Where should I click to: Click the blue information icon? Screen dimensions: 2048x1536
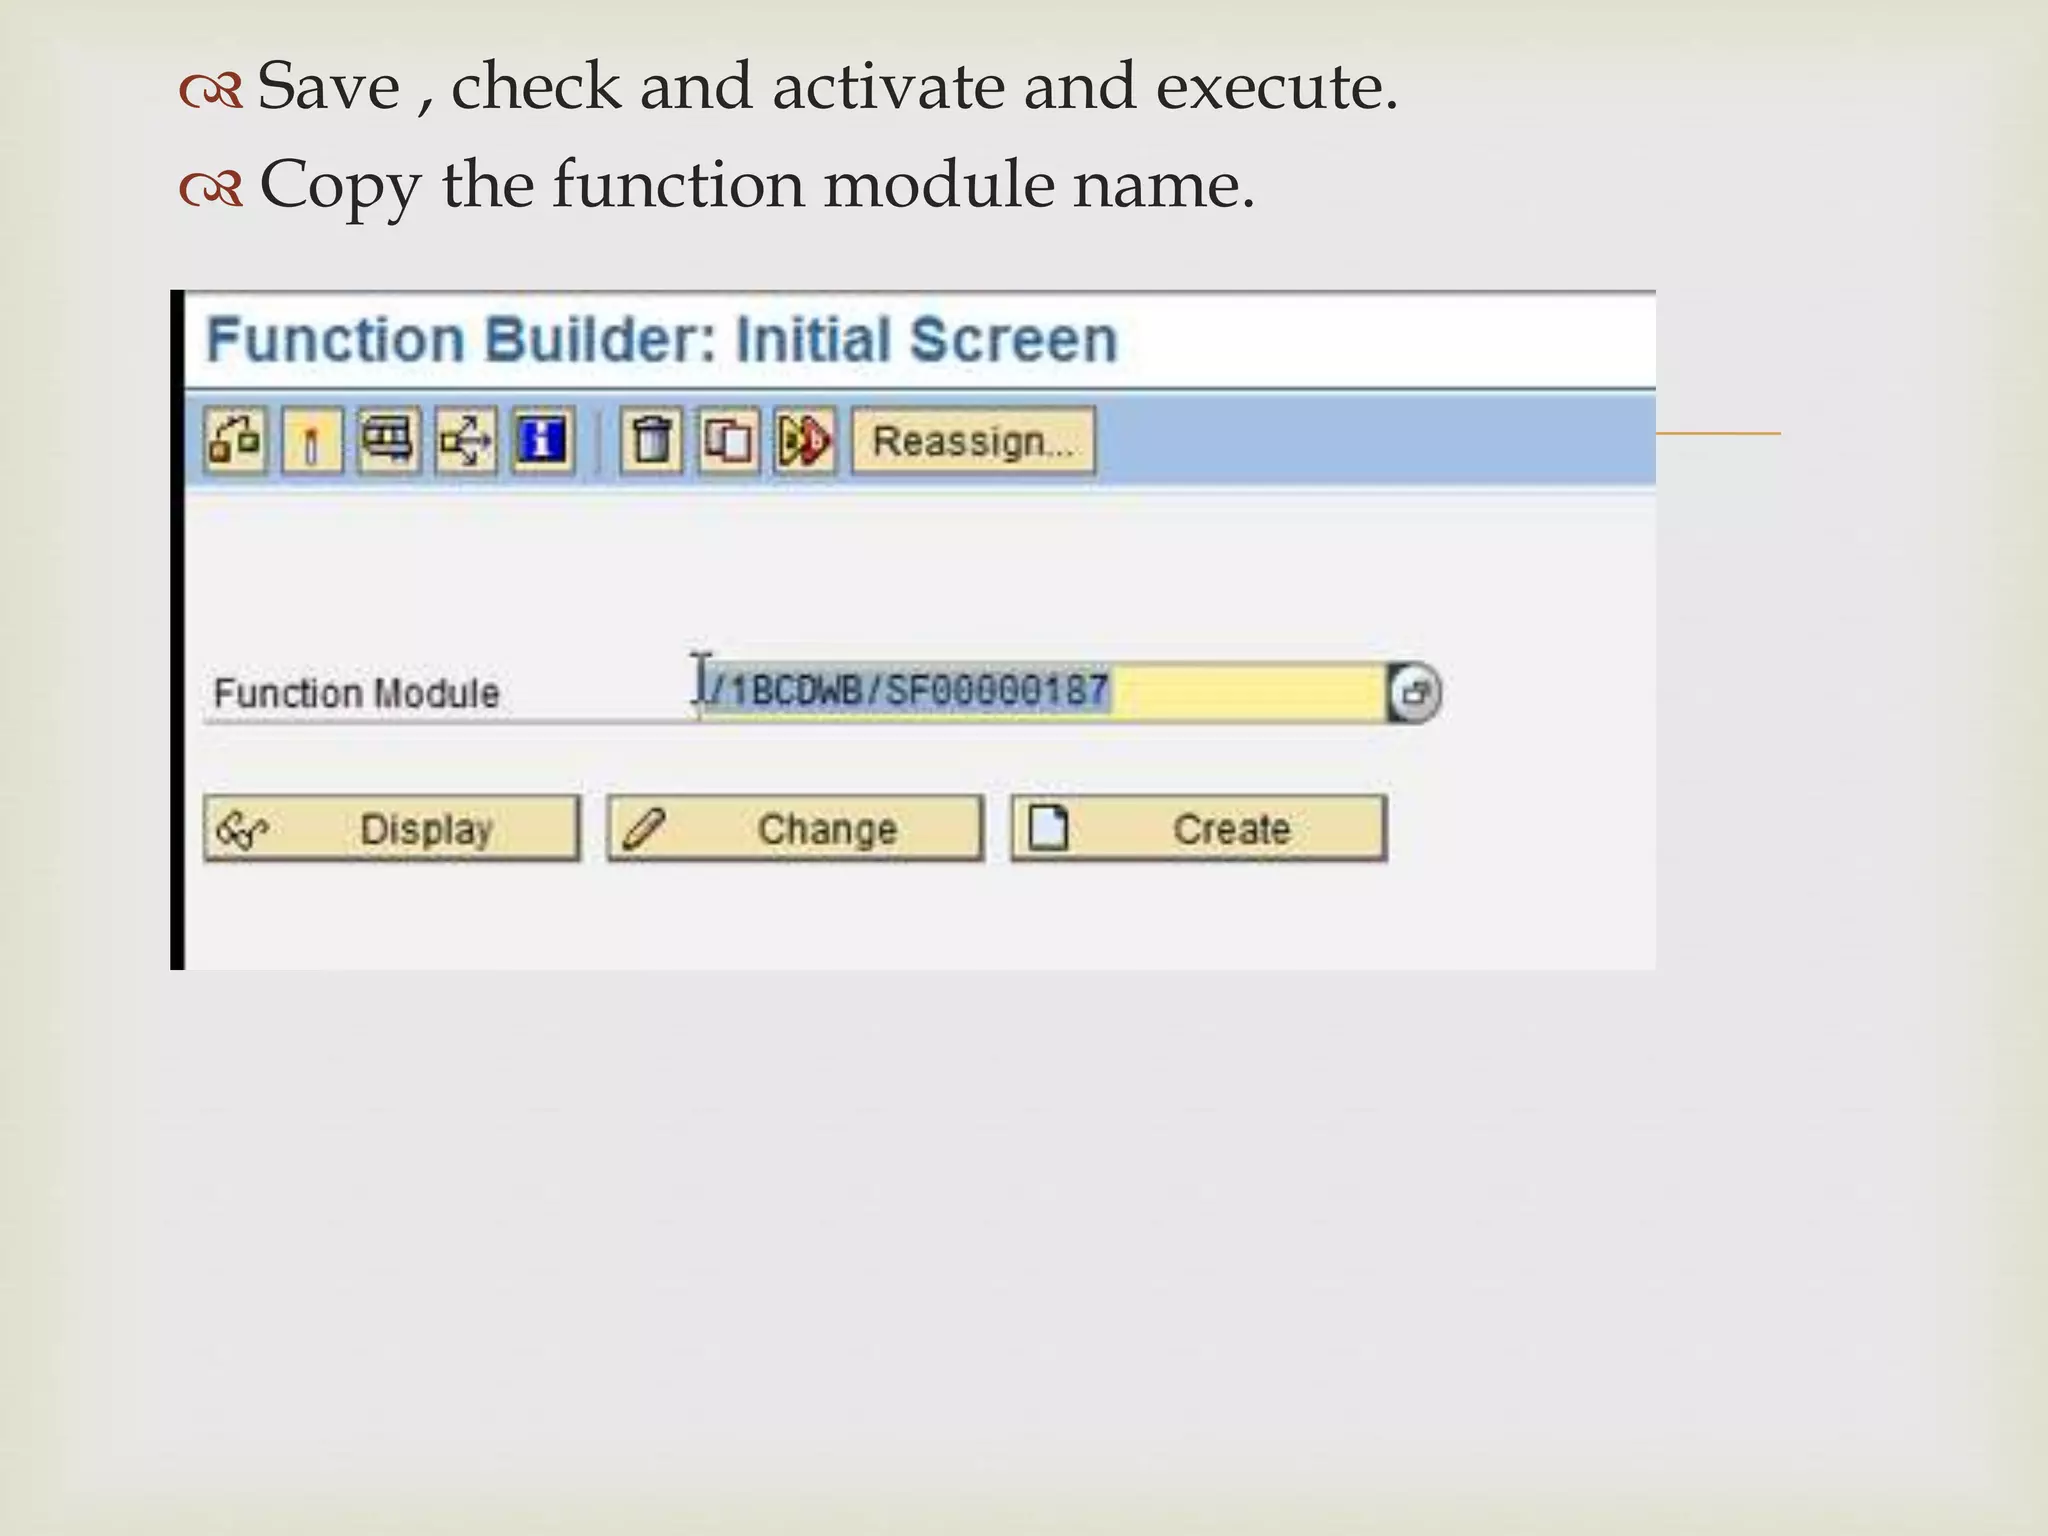[x=543, y=440]
